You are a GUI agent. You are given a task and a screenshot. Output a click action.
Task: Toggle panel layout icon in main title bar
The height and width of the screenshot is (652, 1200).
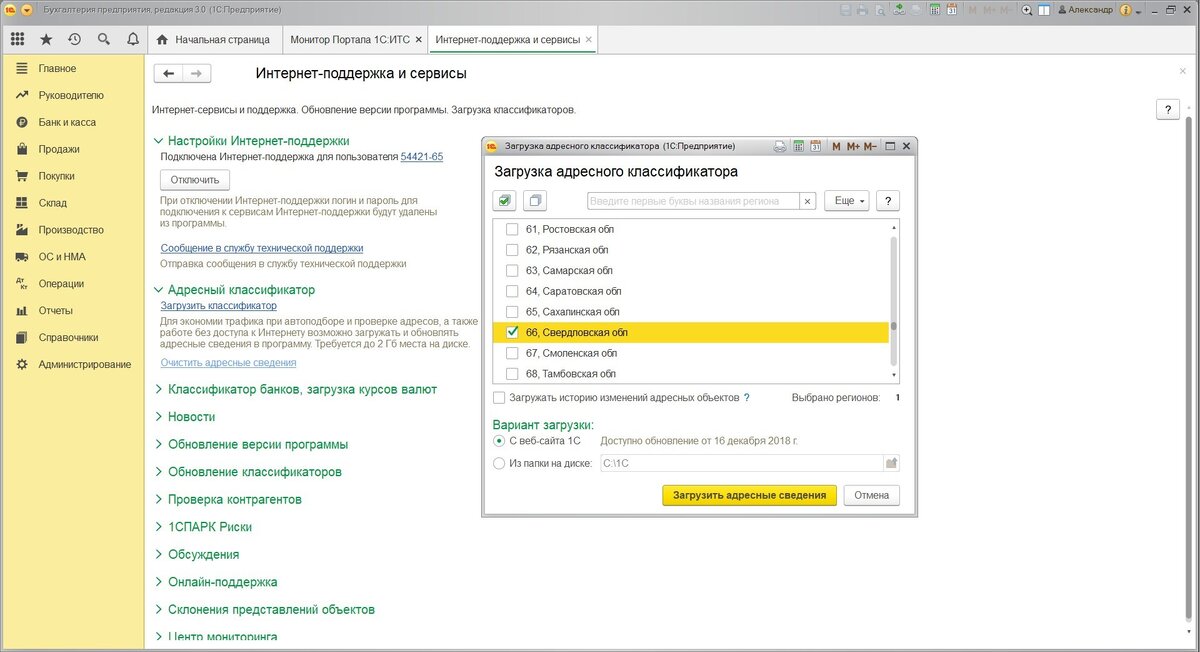1044,10
